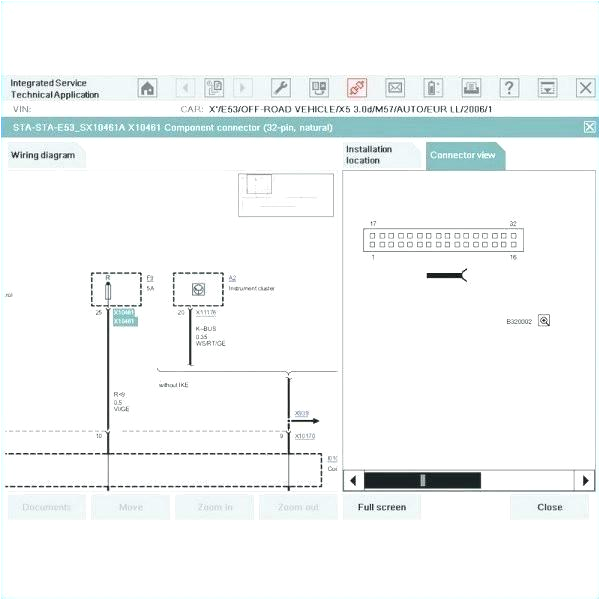Click the horizontal scrollbar thumb
This screenshot has width=600, height=600.
(423, 480)
